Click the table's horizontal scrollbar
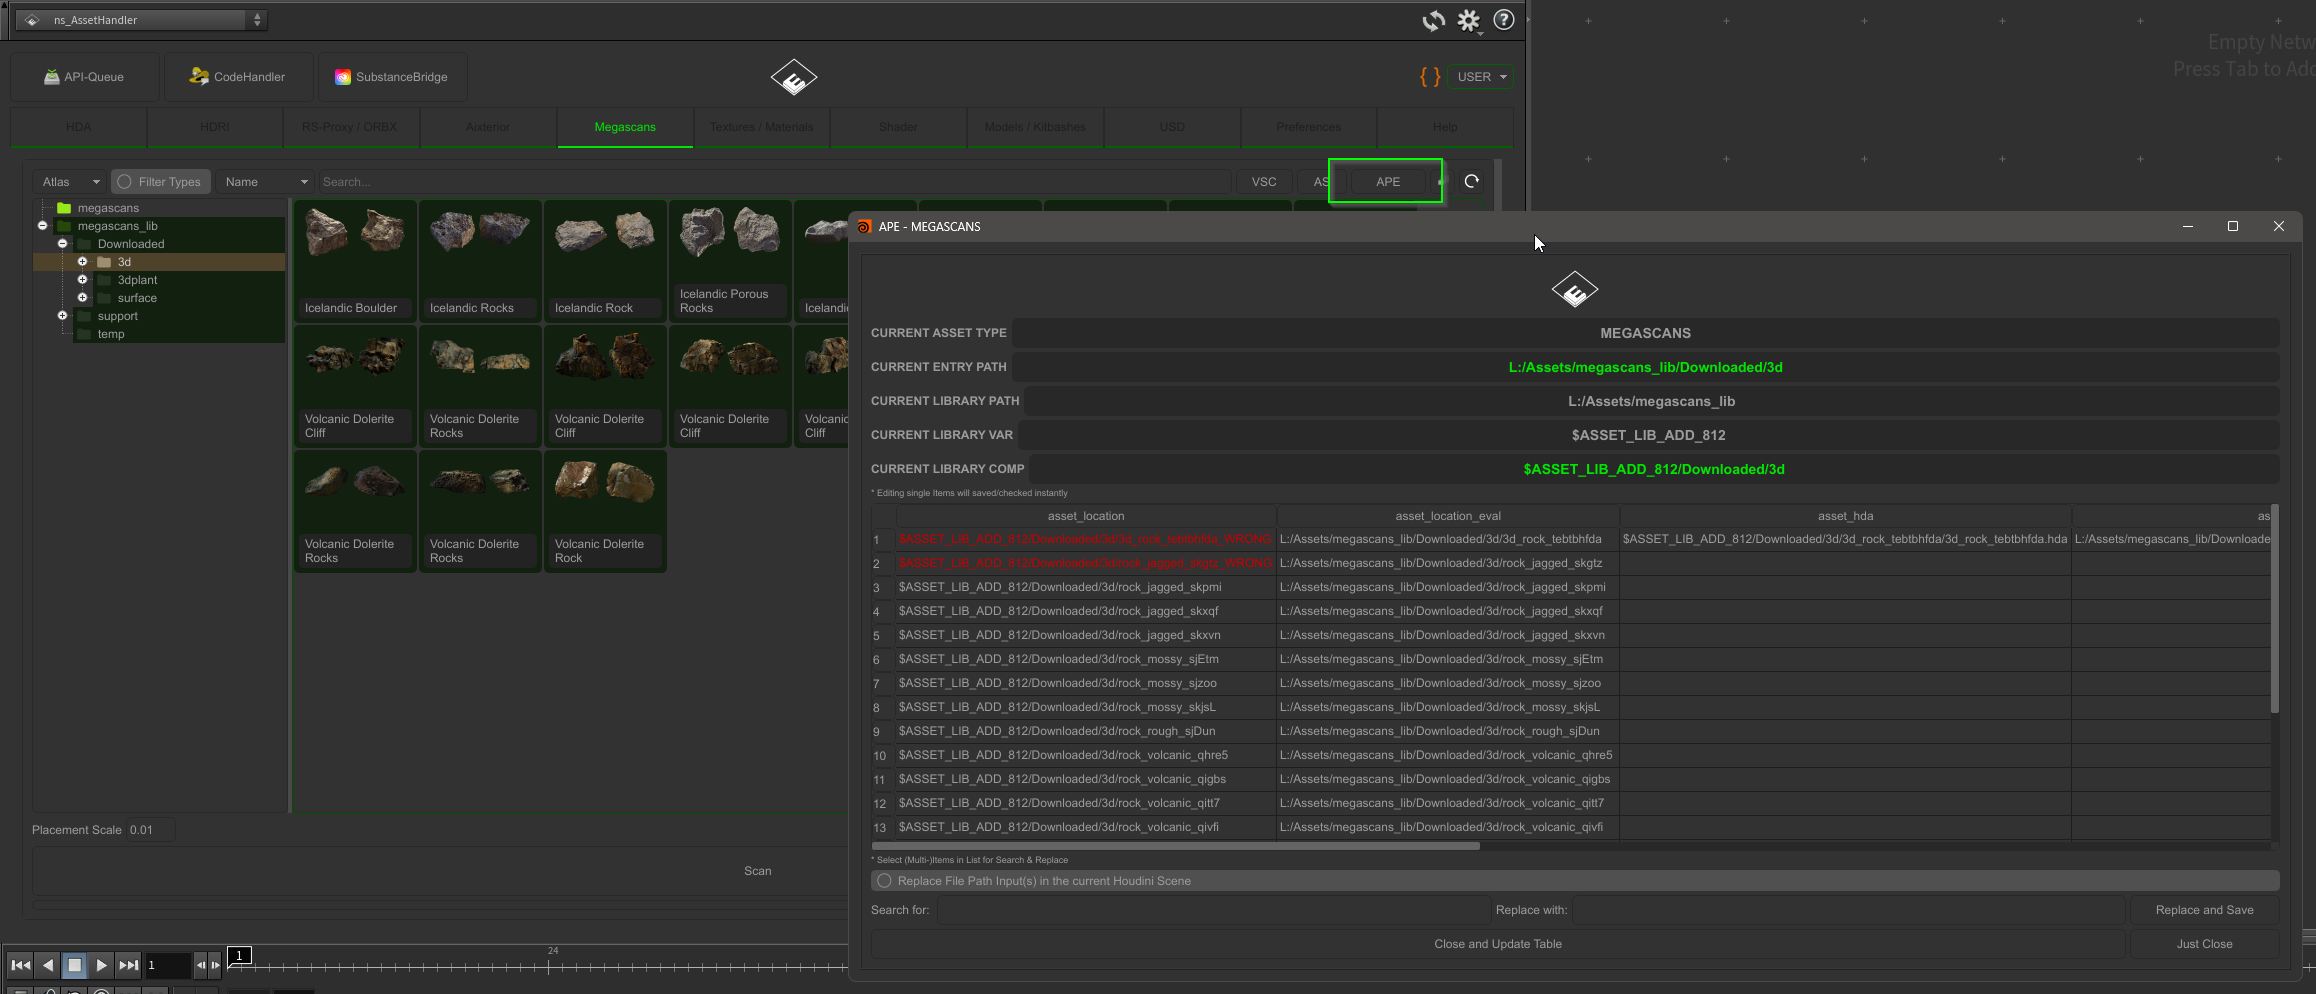 click(x=1175, y=846)
